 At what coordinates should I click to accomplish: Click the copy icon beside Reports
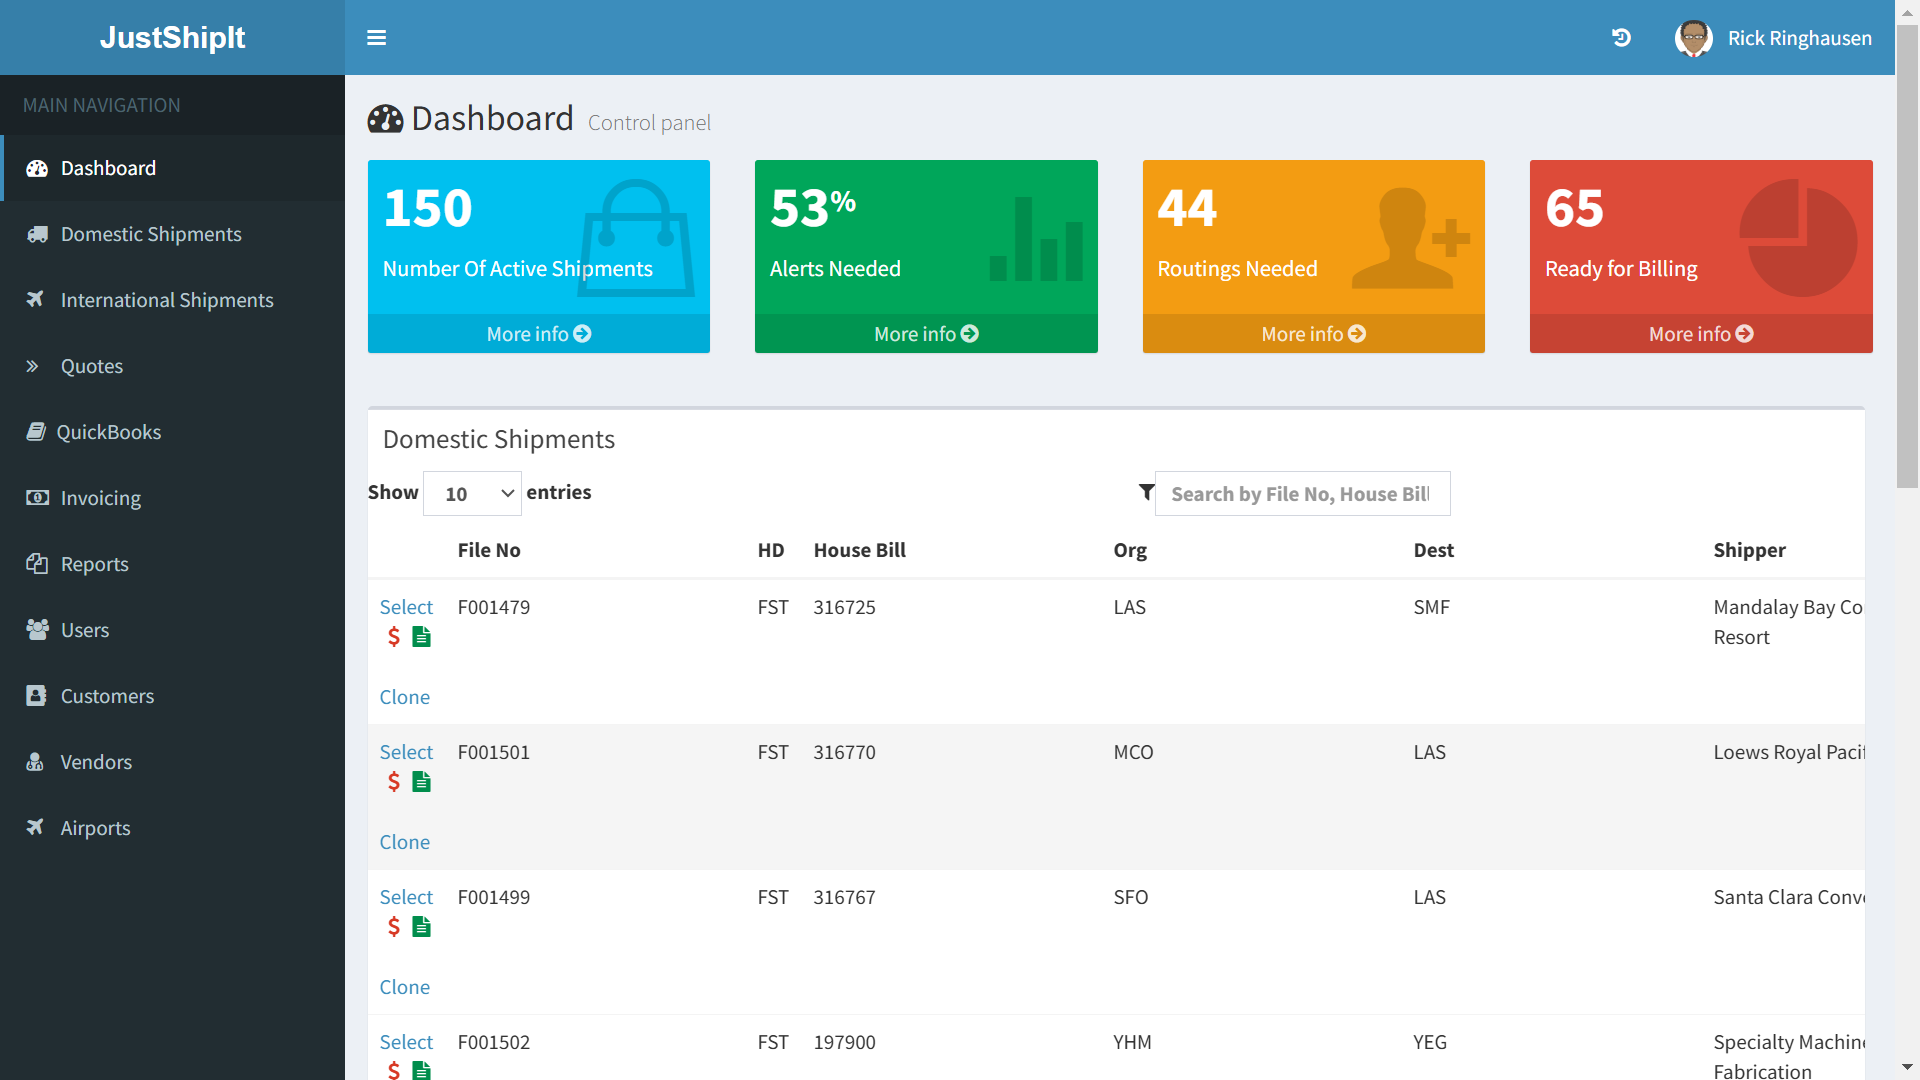[37, 563]
